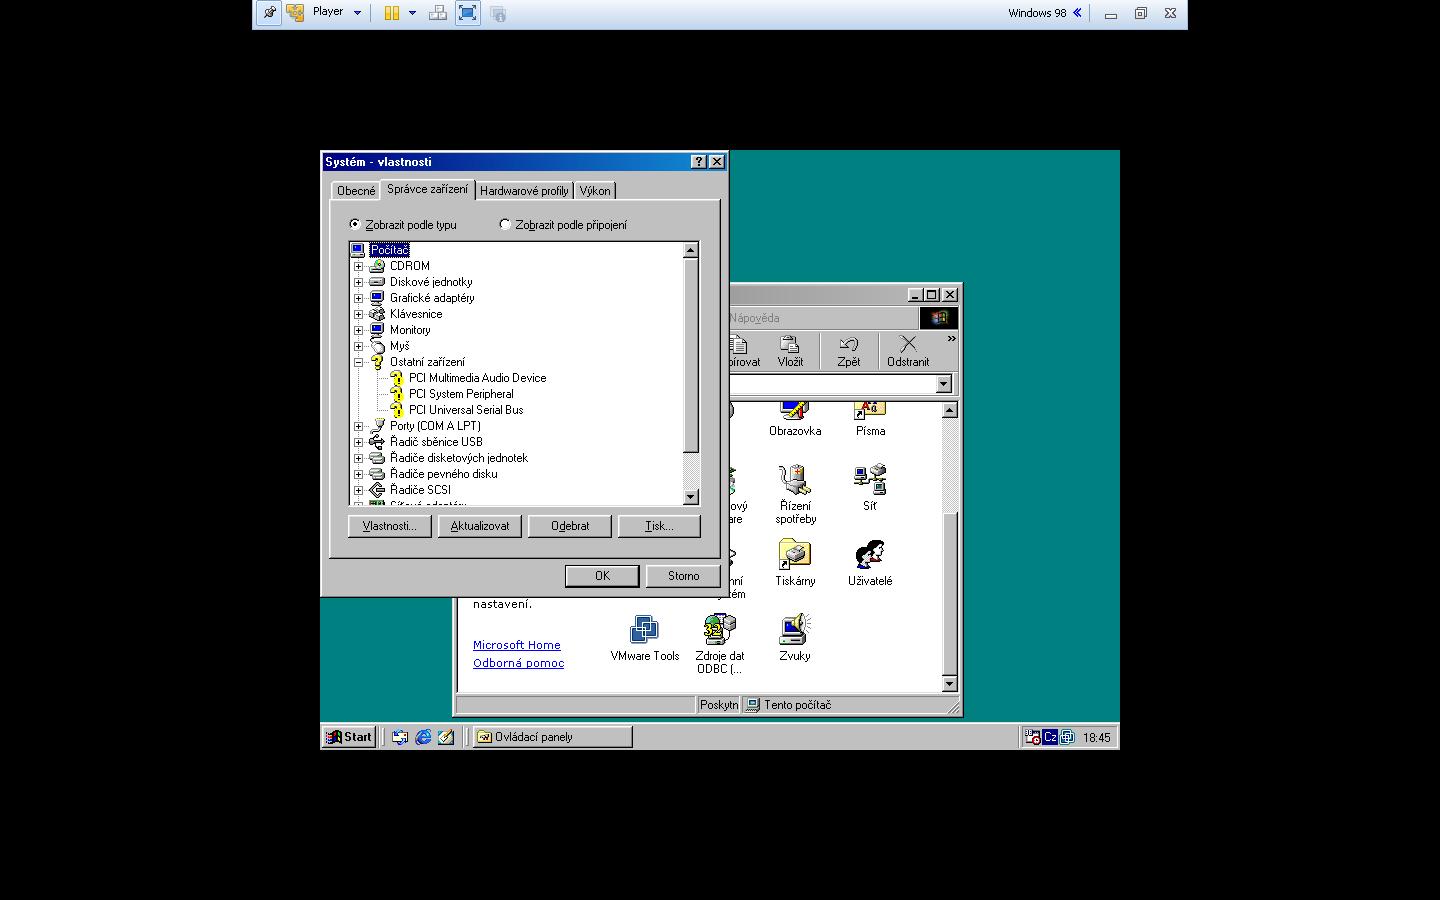Image resolution: width=1440 pixels, height=900 pixels.
Task: Select PCI Multimedia Audio Device entry
Action: pos(477,378)
